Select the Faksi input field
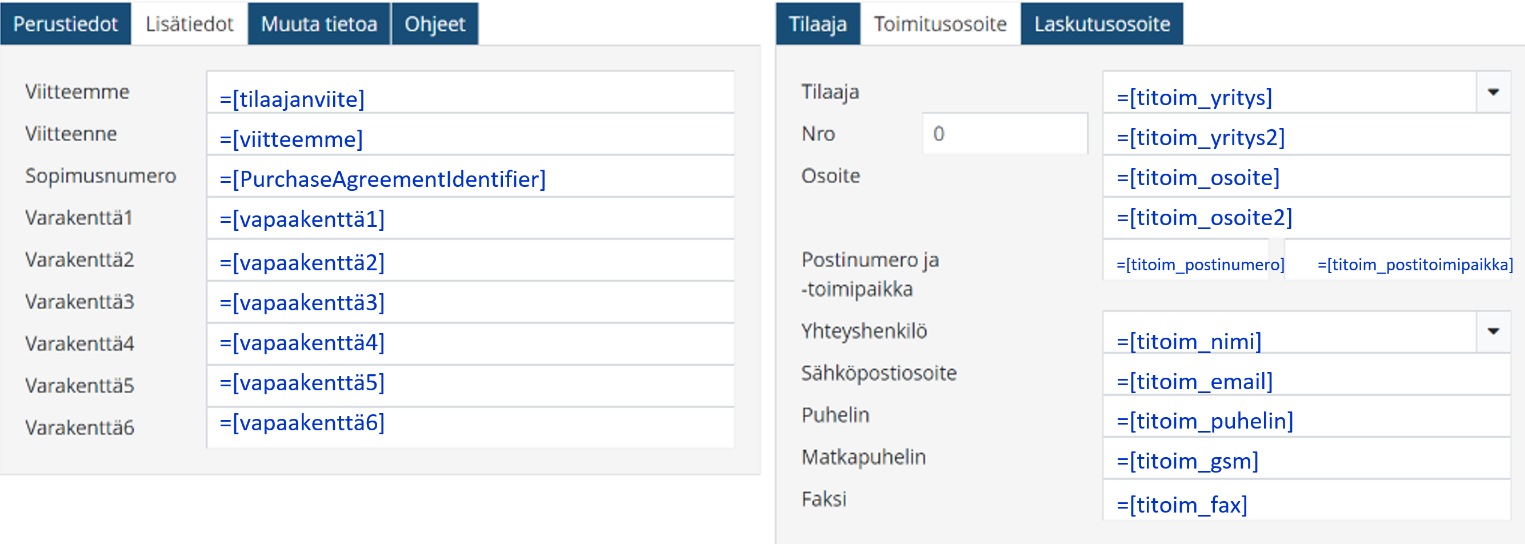This screenshot has height=544, width=1525. (x=1306, y=500)
